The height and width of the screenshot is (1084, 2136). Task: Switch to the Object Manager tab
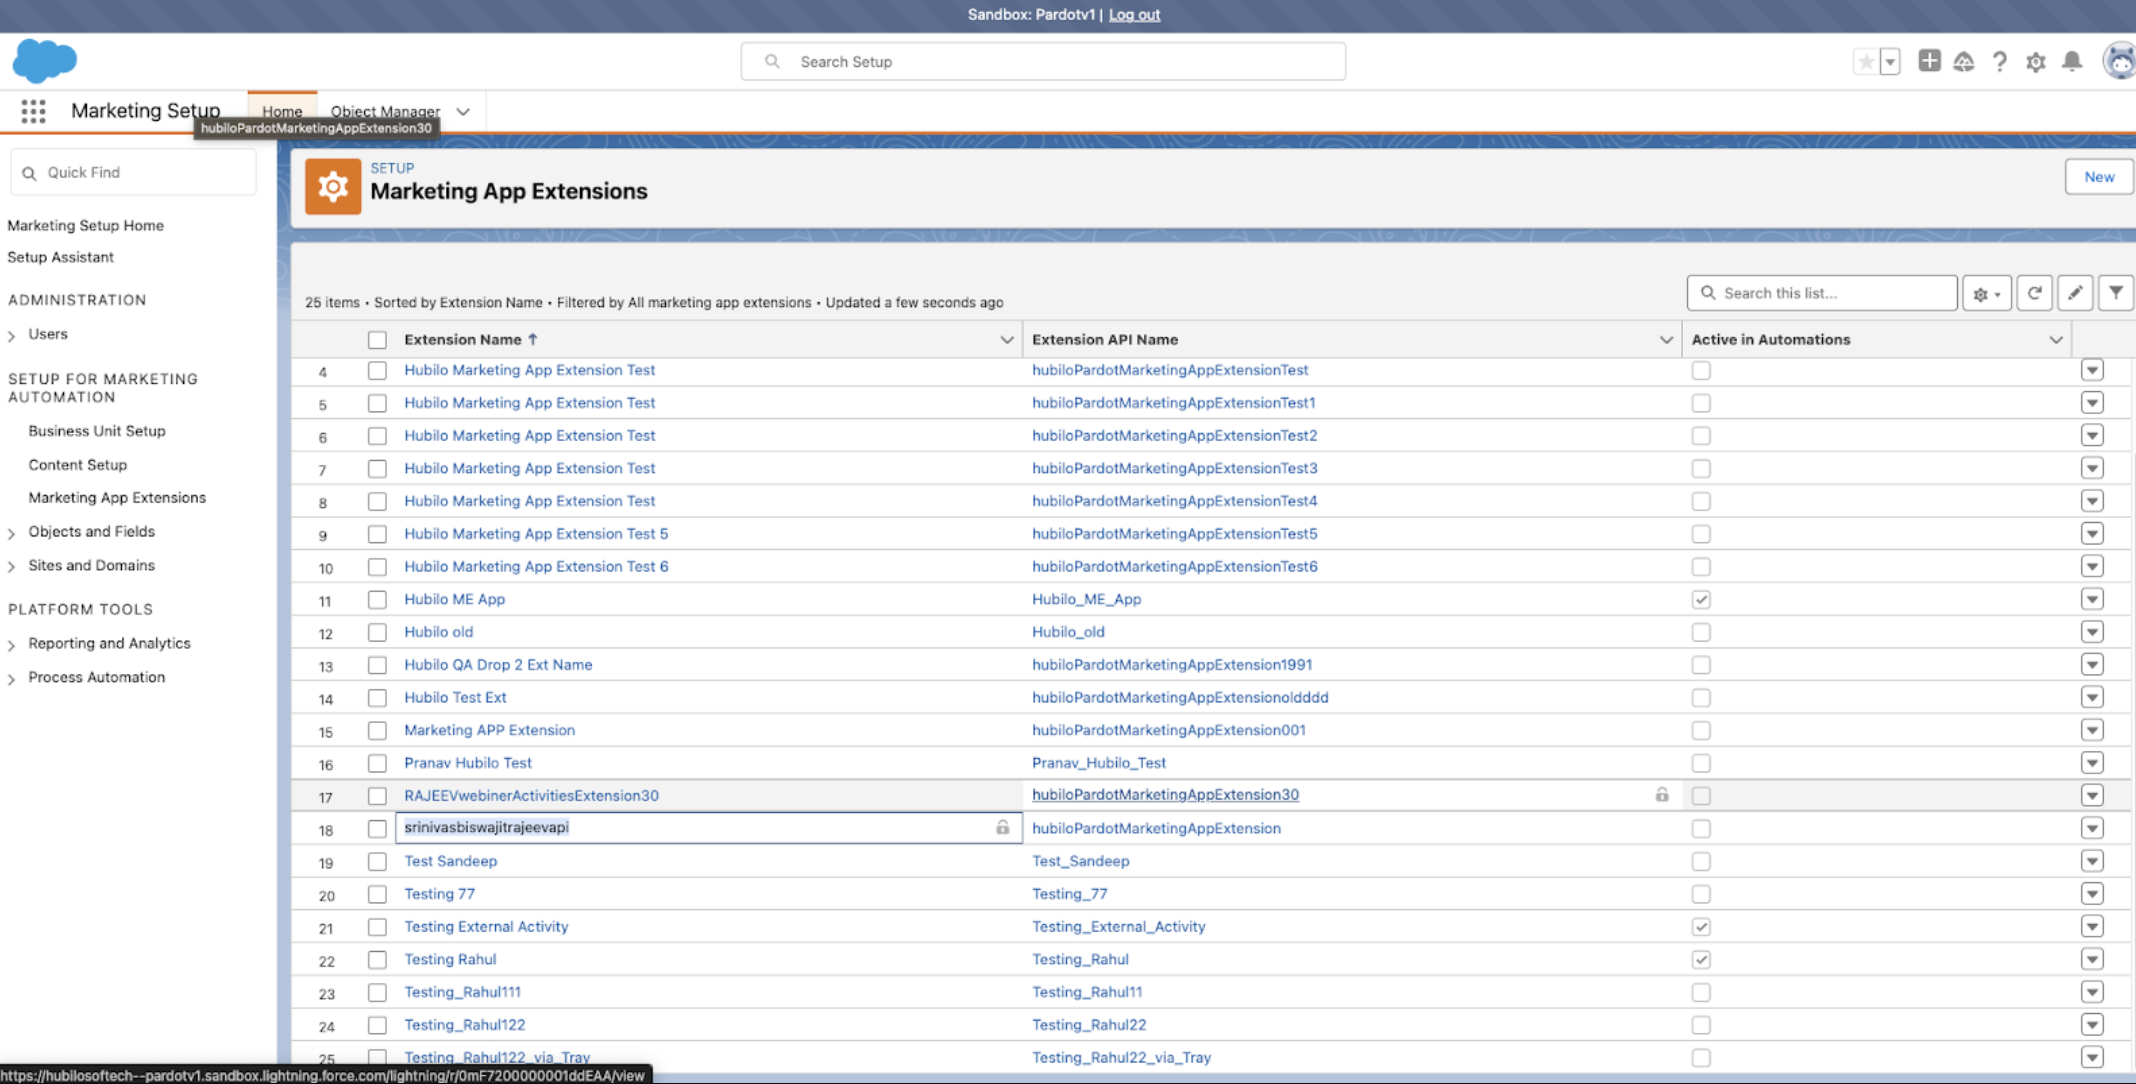tap(385, 111)
